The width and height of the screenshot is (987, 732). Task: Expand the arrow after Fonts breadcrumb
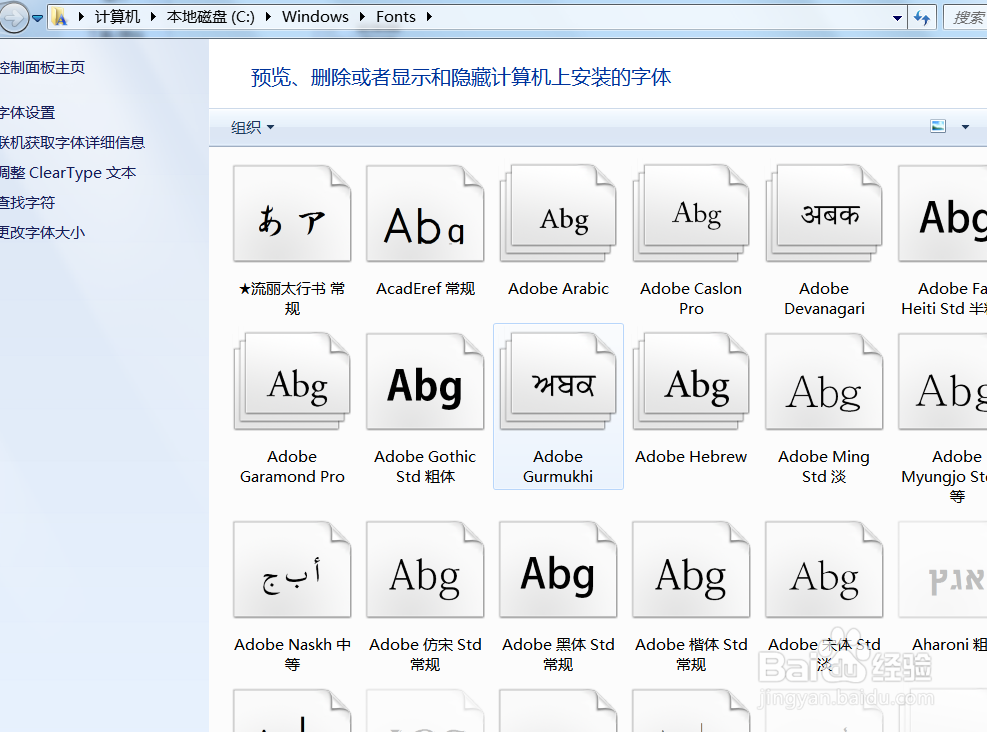(429, 17)
